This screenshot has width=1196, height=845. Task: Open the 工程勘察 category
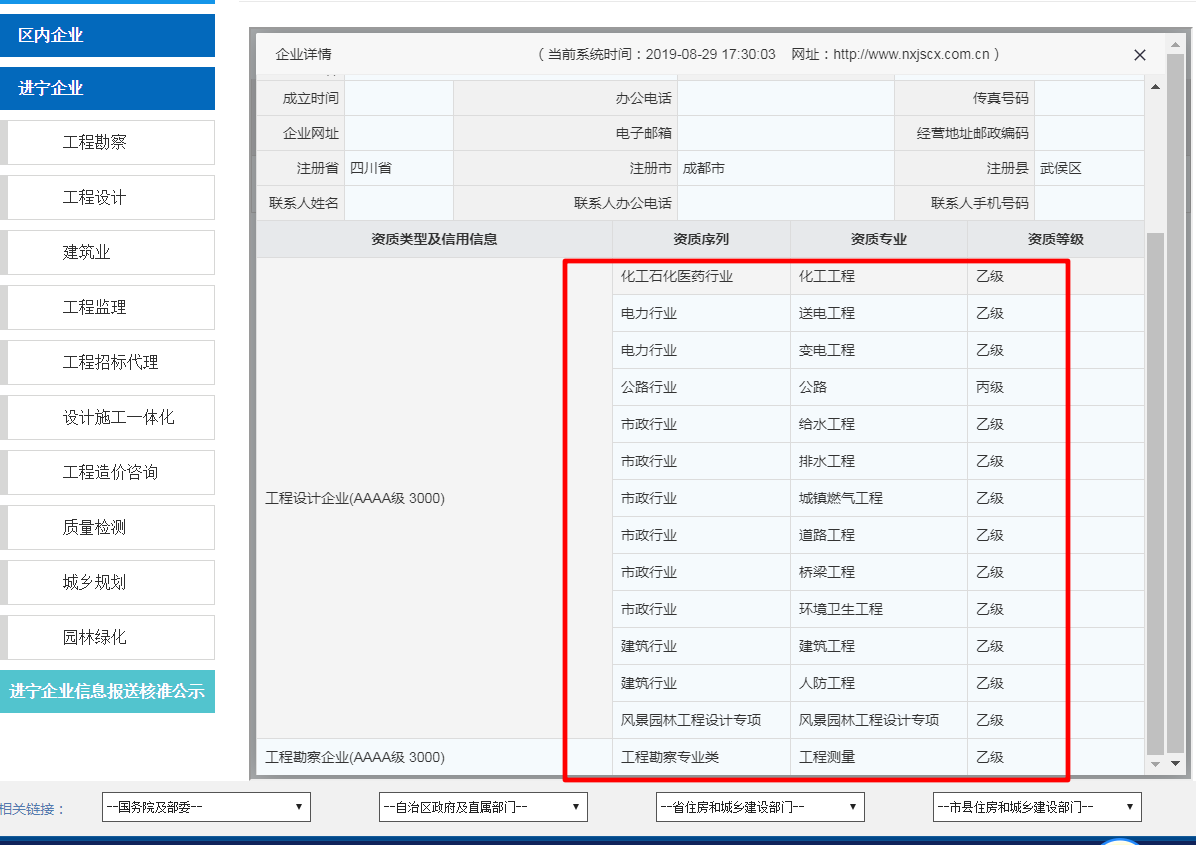tap(108, 143)
